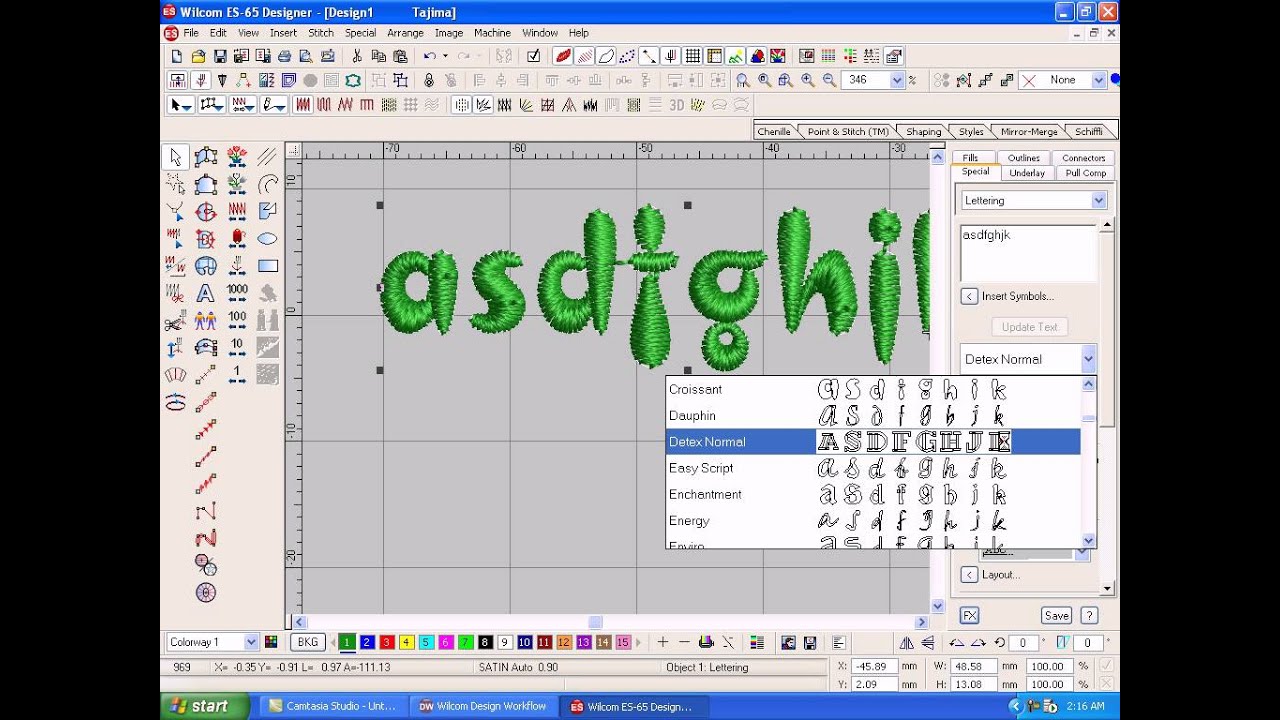The height and width of the screenshot is (720, 1280).
Task: Select the Easy Script font in list
Action: (873, 468)
